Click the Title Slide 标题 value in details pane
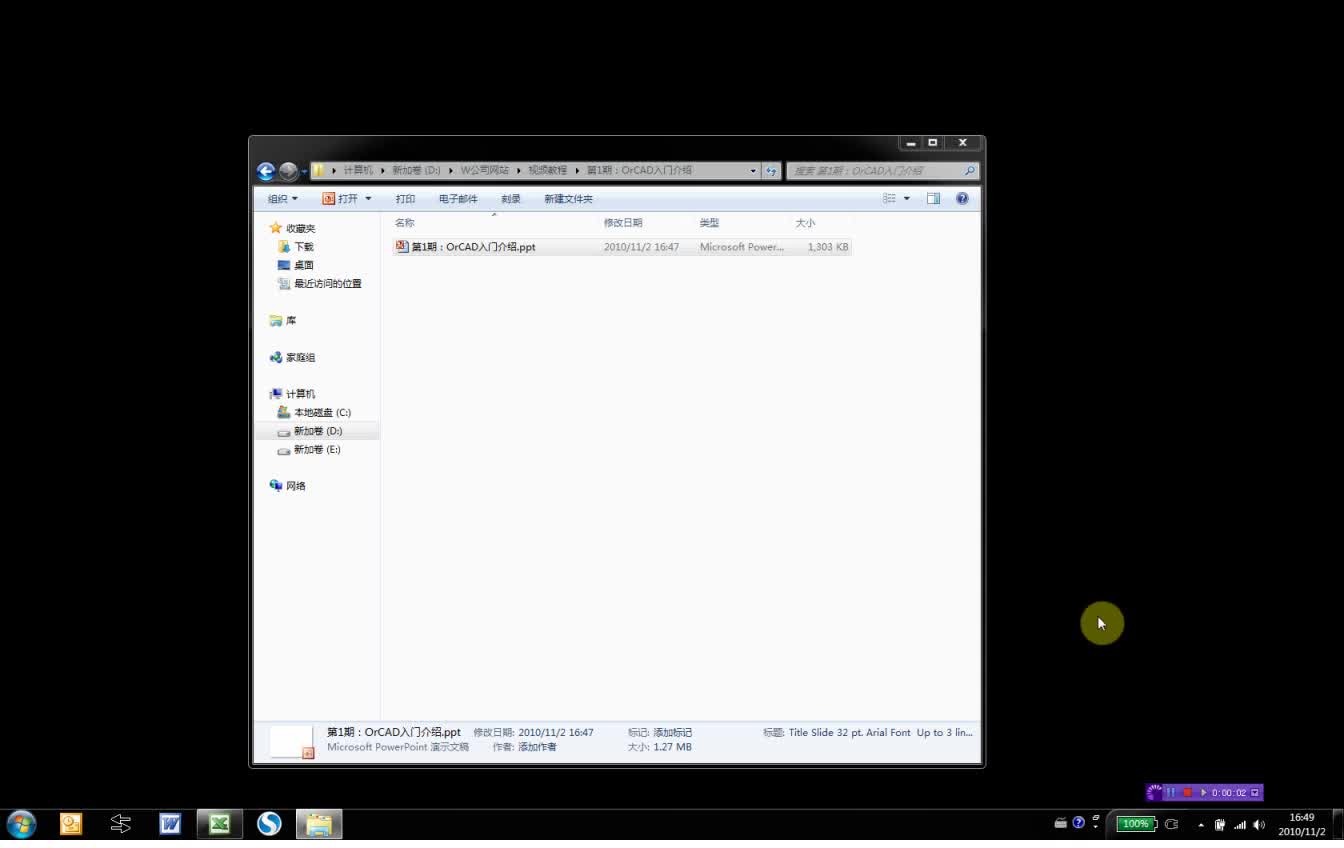The image size is (1344, 848). tap(880, 733)
